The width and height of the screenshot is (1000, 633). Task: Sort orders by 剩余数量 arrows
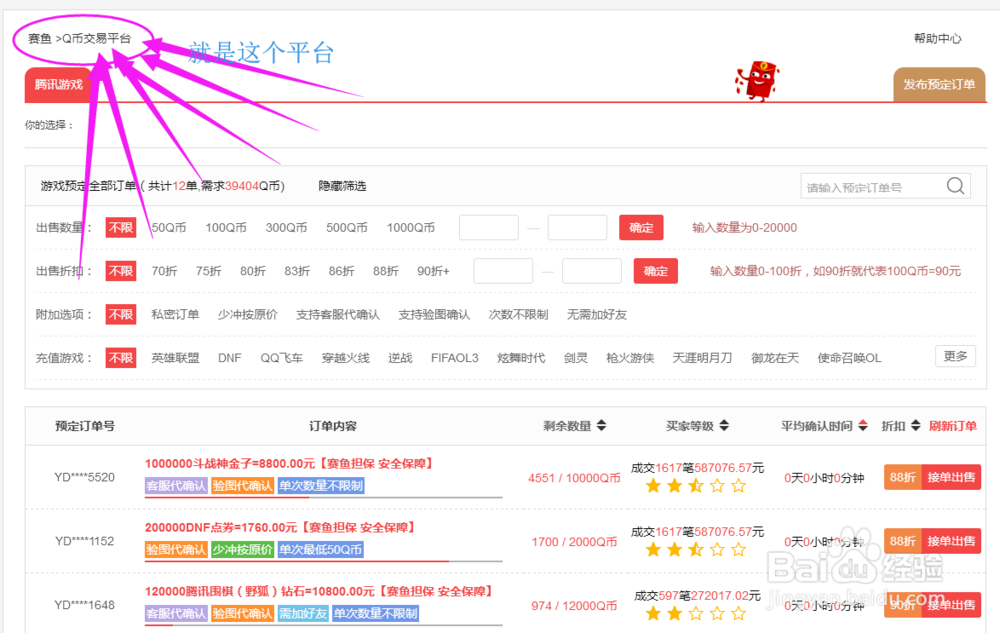(x=603, y=425)
